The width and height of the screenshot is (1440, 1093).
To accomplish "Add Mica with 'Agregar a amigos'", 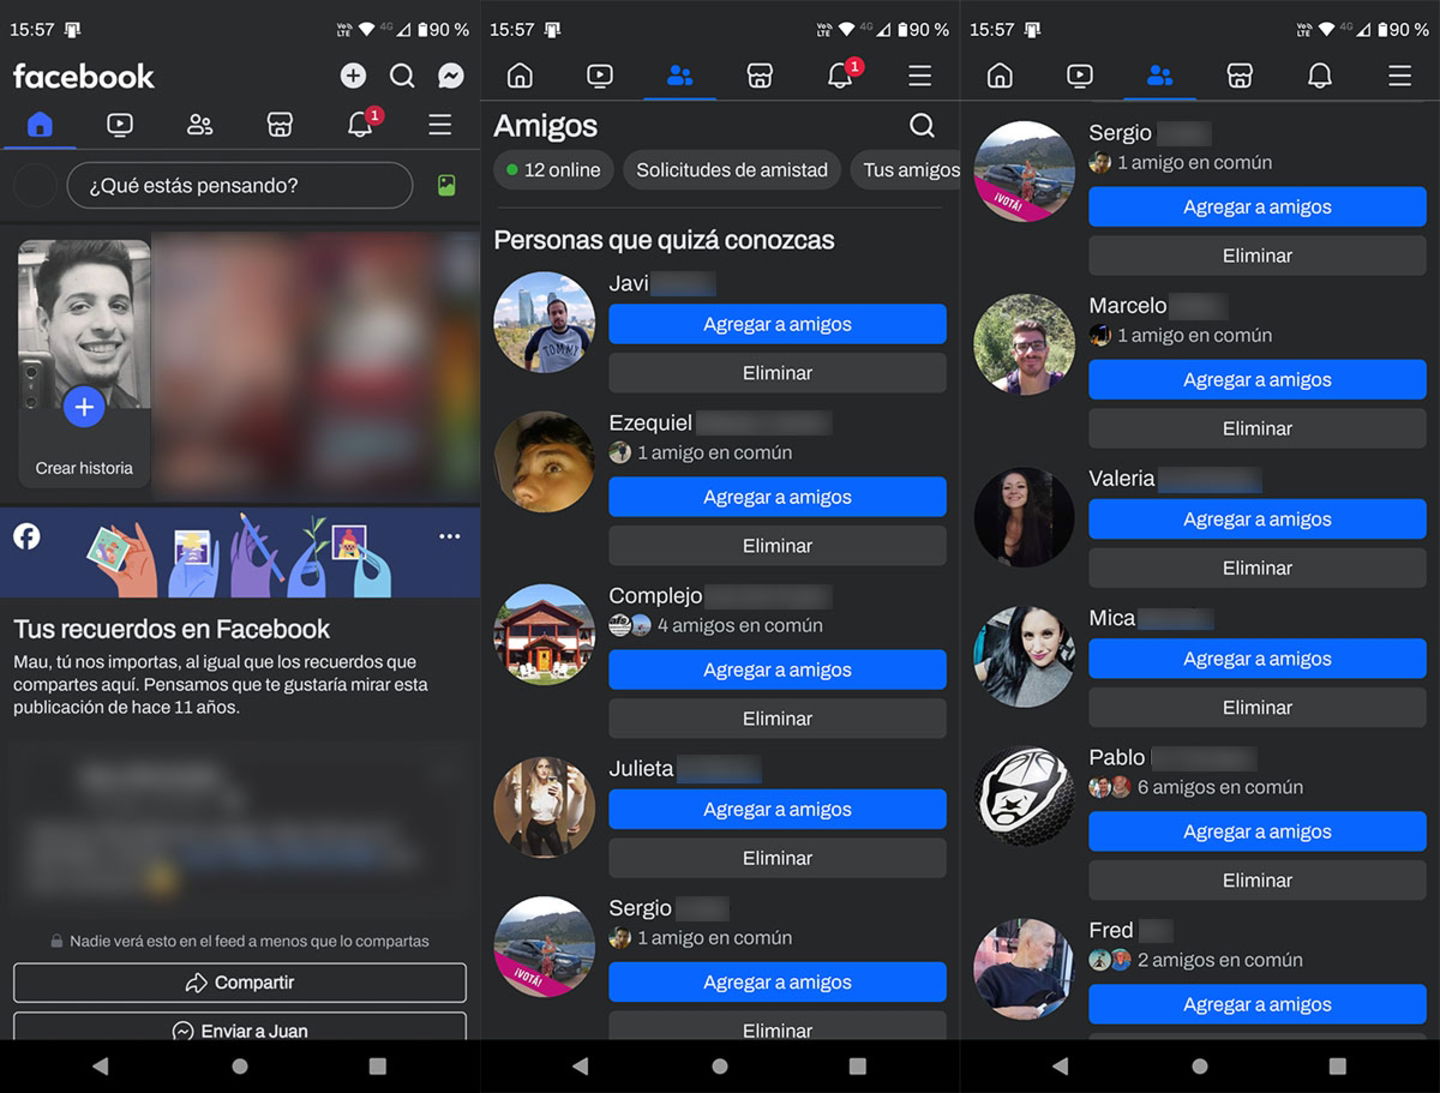I will [x=1257, y=659].
